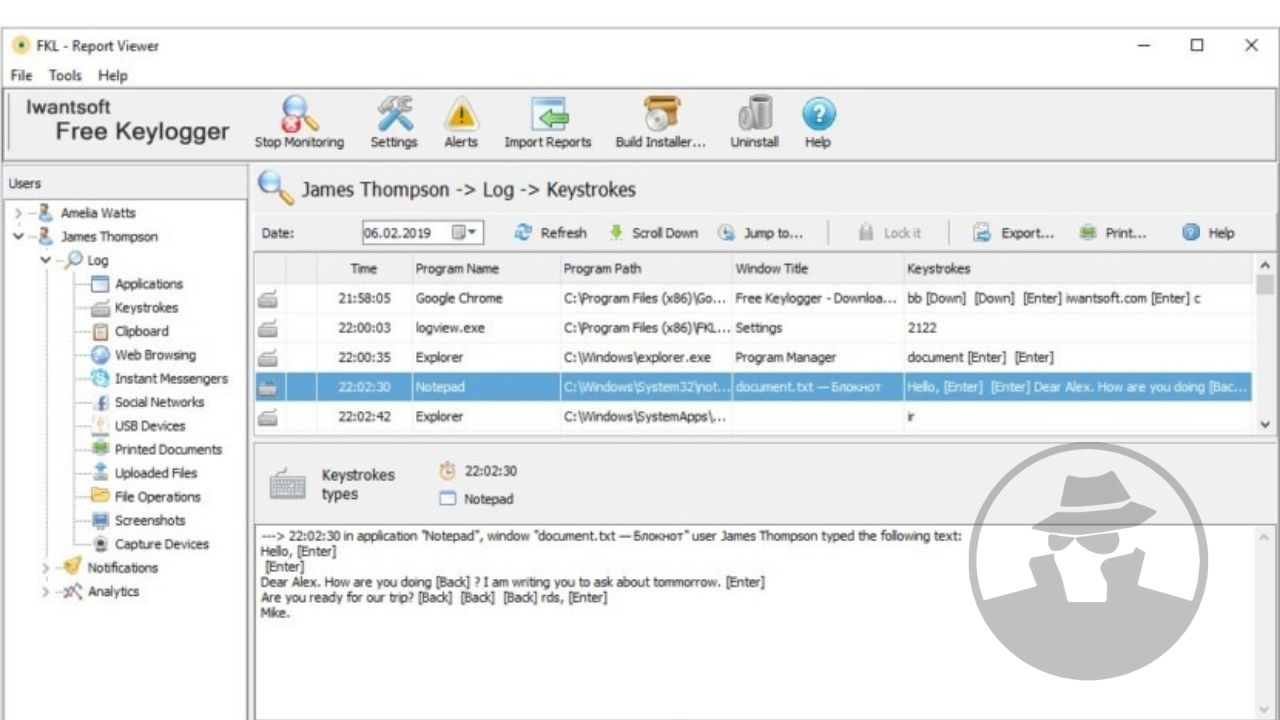Open the Printed Documents log

coord(168,450)
